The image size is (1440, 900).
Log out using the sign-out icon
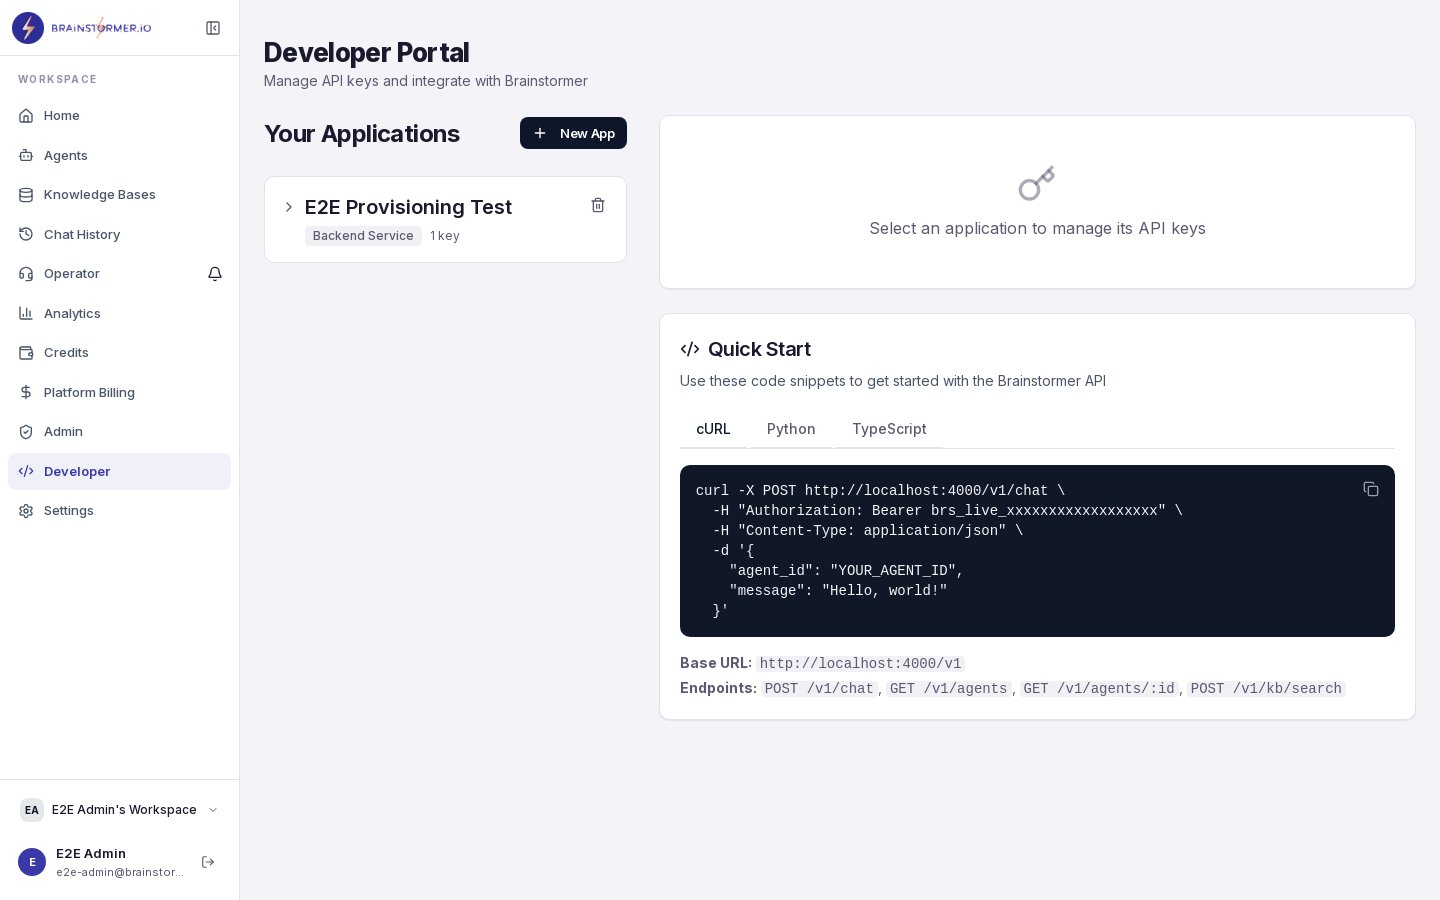(x=208, y=862)
